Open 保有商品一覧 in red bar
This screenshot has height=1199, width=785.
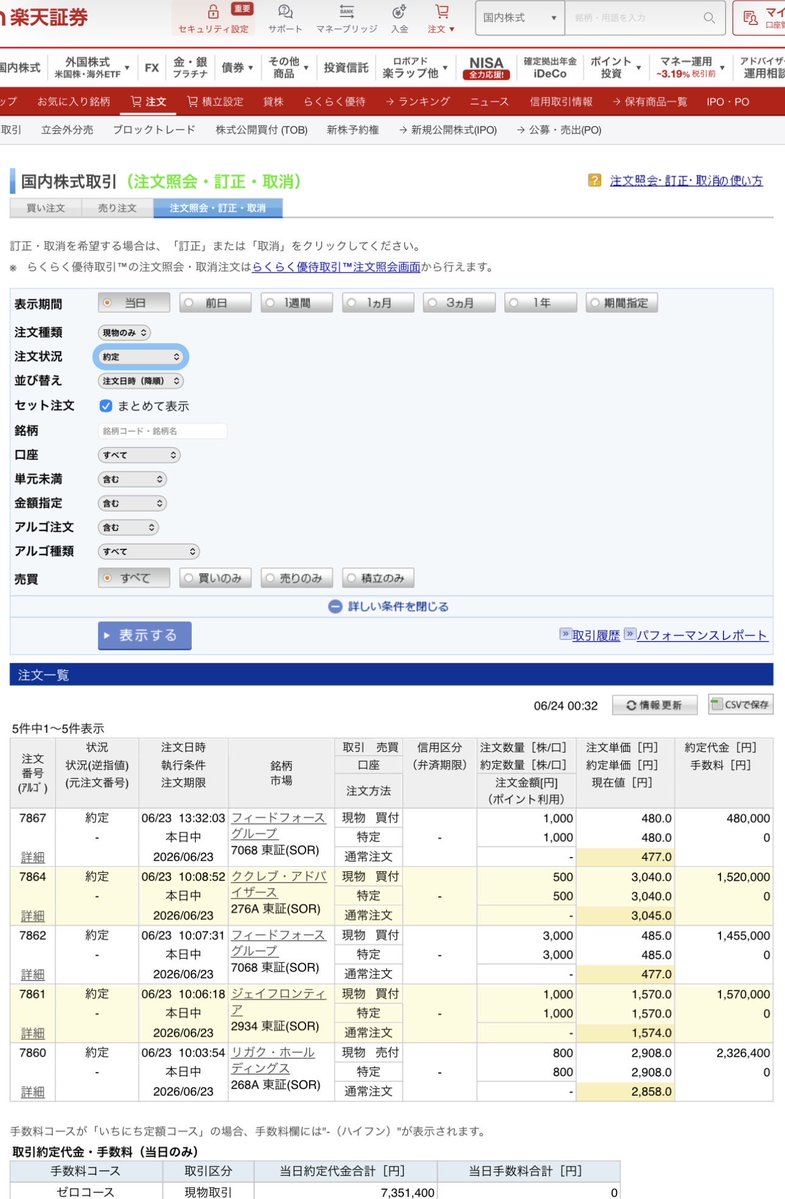(649, 102)
